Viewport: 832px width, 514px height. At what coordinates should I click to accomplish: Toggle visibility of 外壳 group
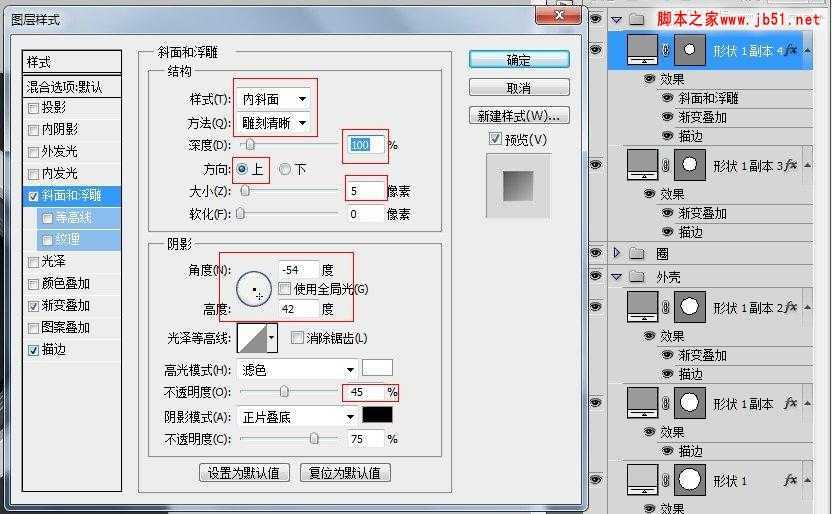(x=596, y=276)
